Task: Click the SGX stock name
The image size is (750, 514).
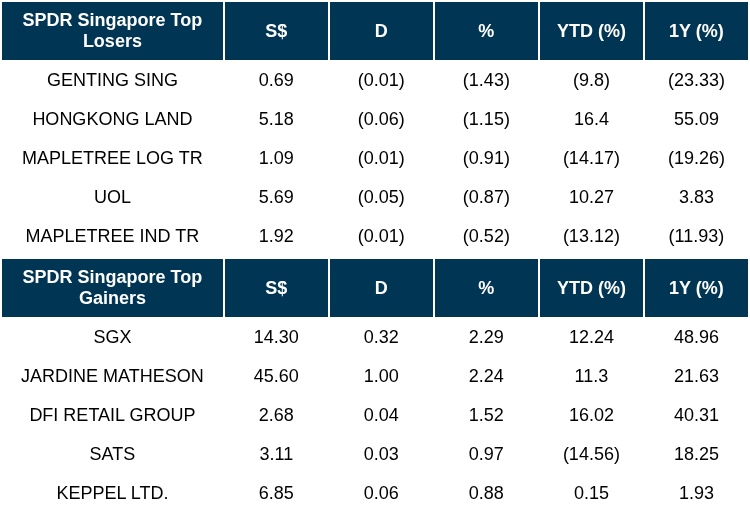Action: (x=112, y=337)
